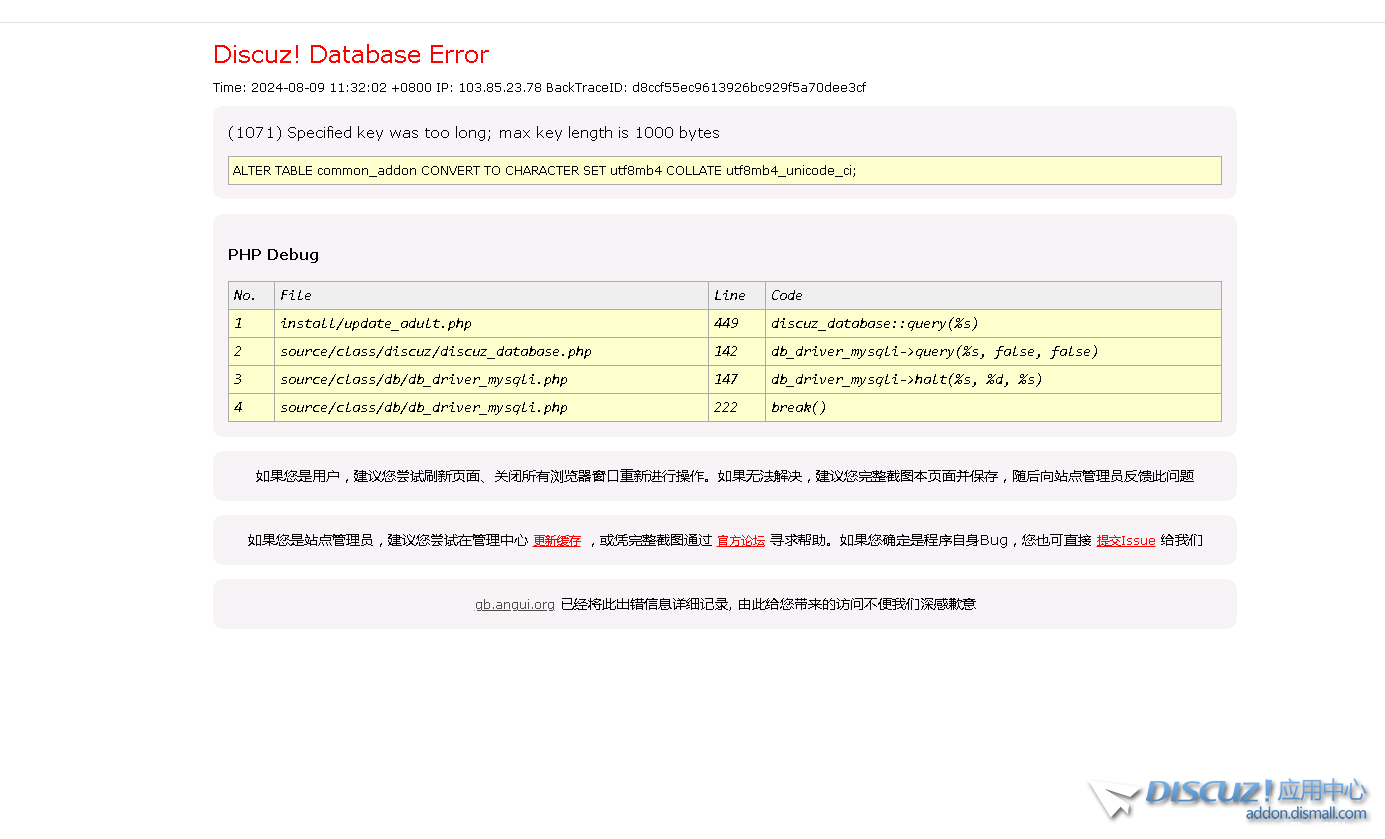Screen dimensions: 1385x839
Task: Click the line number 449 cell
Action: [726, 324]
